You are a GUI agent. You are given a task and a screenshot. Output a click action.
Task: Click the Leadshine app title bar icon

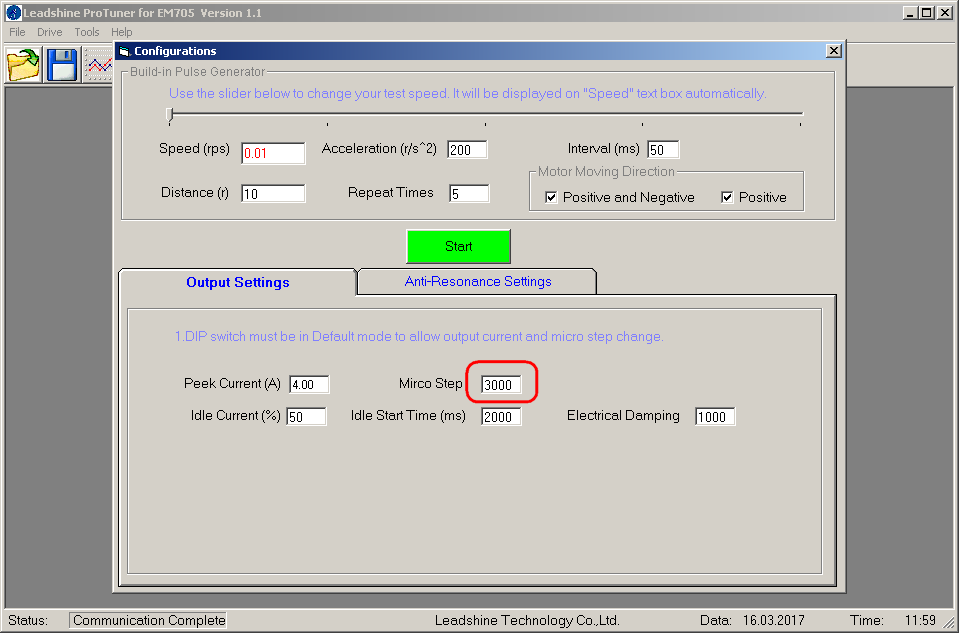pos(13,12)
